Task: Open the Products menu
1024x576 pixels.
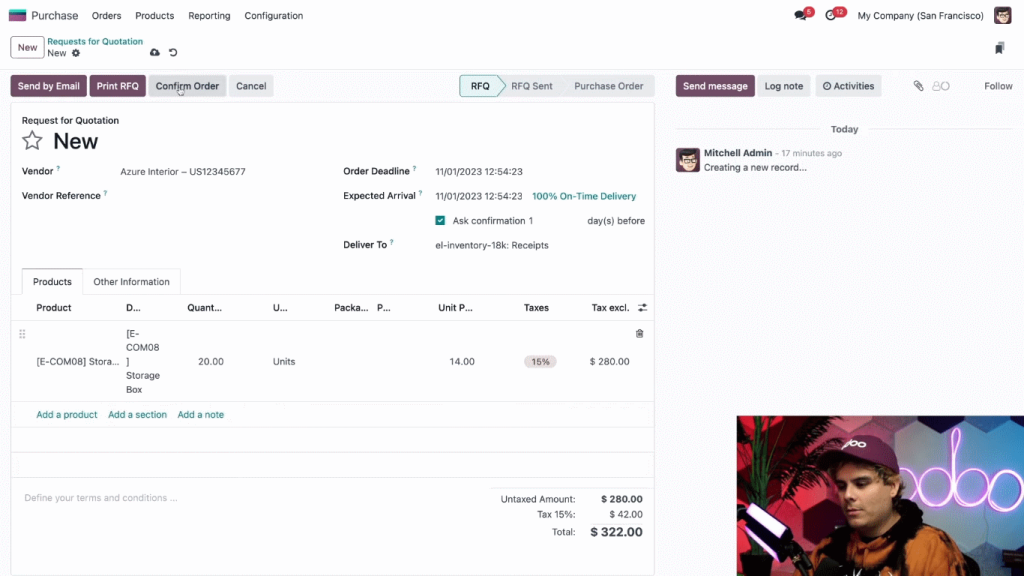Action: pyautogui.click(x=155, y=16)
